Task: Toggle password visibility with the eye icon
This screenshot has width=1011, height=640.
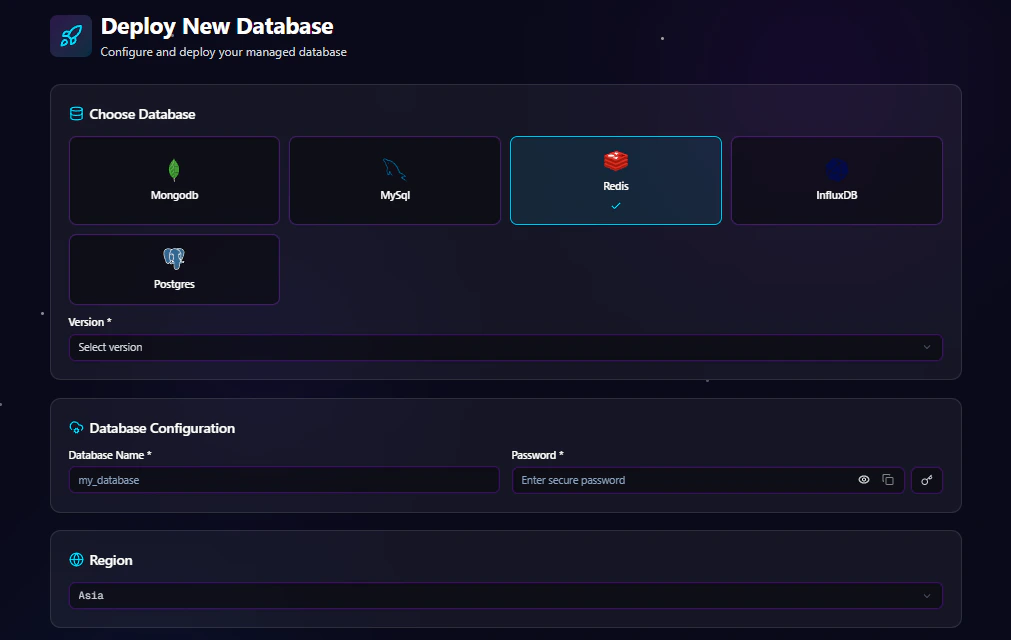Action: tap(864, 480)
